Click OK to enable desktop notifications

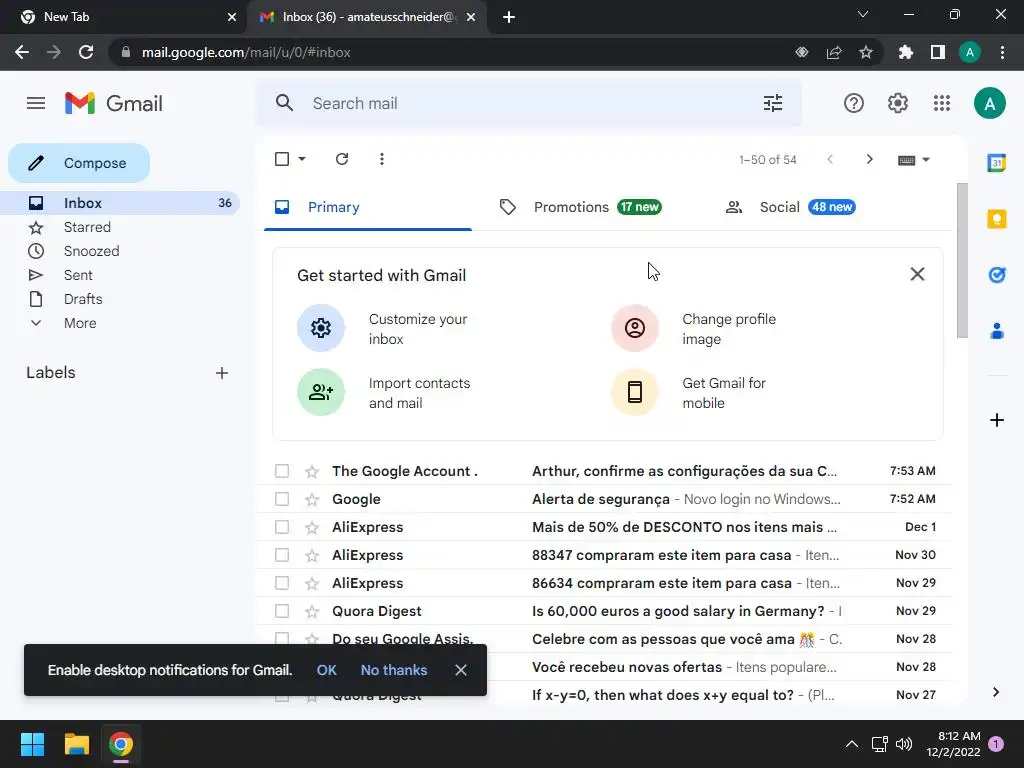click(327, 670)
